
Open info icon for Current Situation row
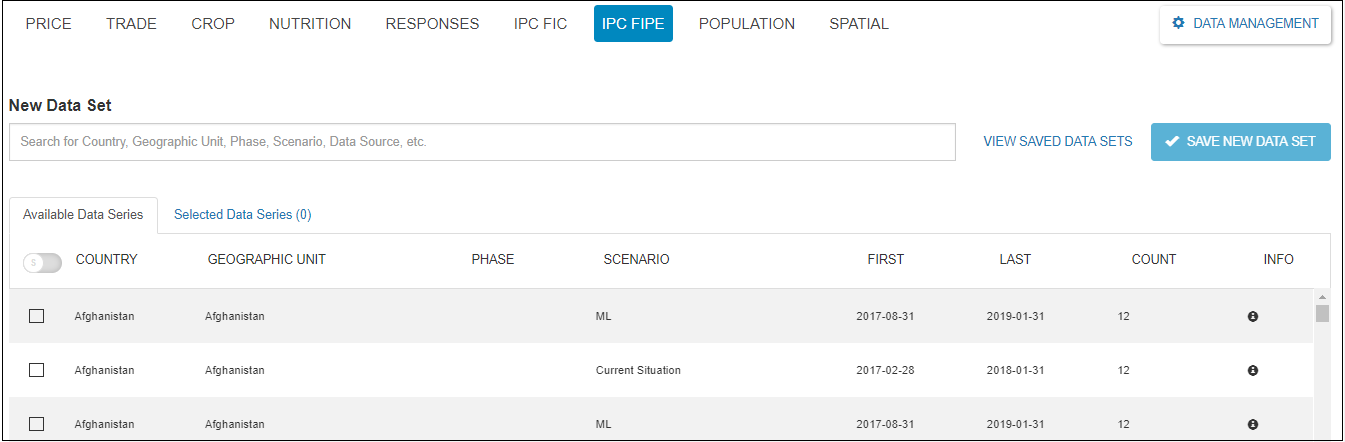tap(1252, 370)
